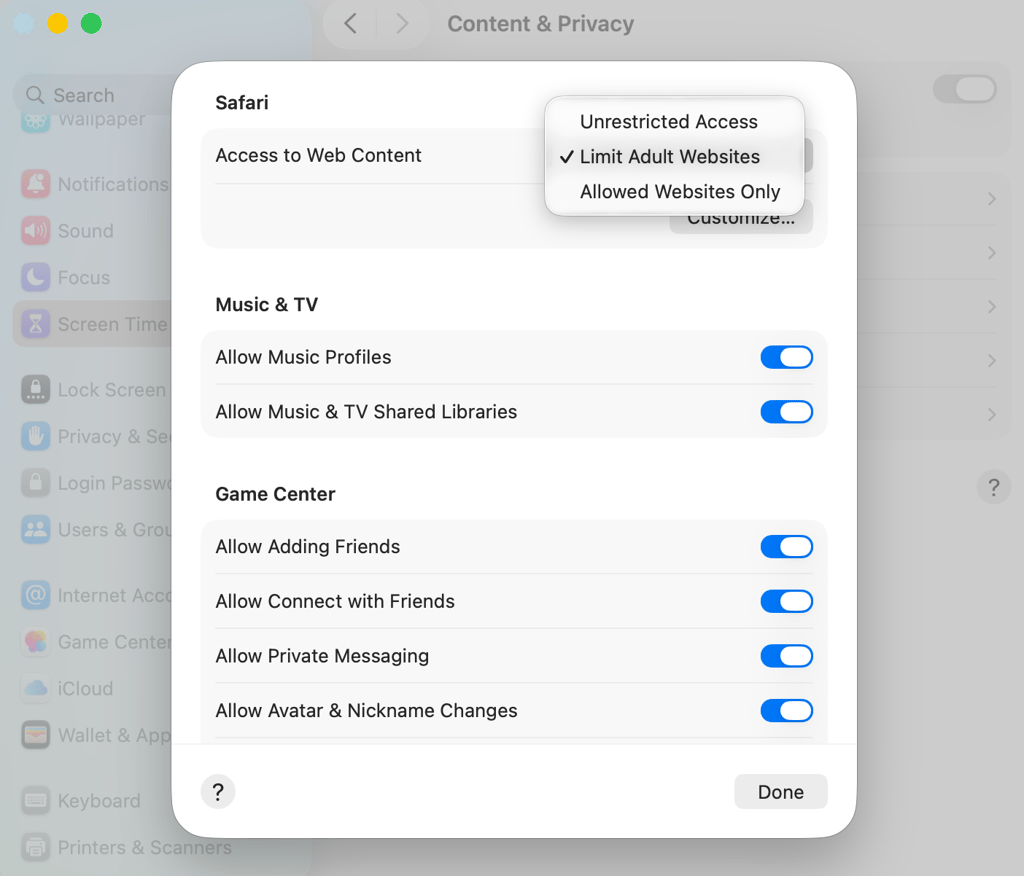Click the Content & Privacy window title
1024x876 pixels.
[540, 24]
